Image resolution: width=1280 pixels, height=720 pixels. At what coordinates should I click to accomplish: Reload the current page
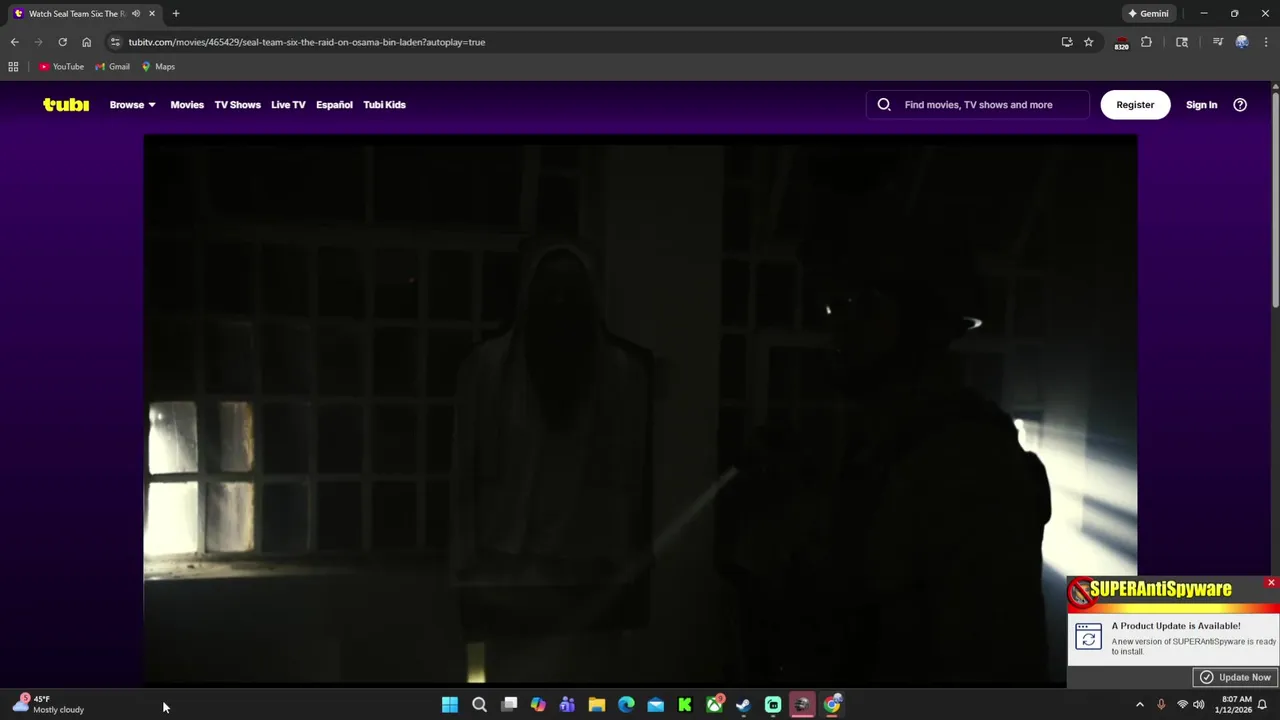pos(62,42)
